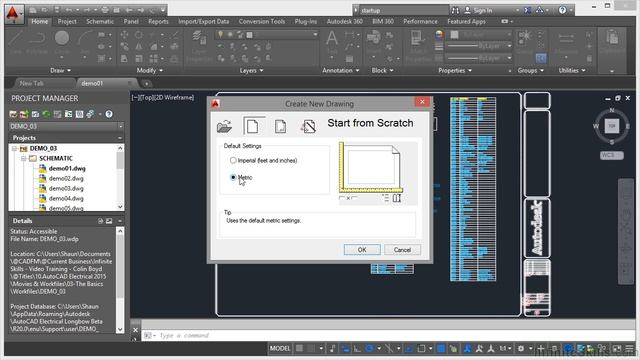
Task: Open demo02.dwg in the project tree
Action: pyautogui.click(x=66, y=178)
